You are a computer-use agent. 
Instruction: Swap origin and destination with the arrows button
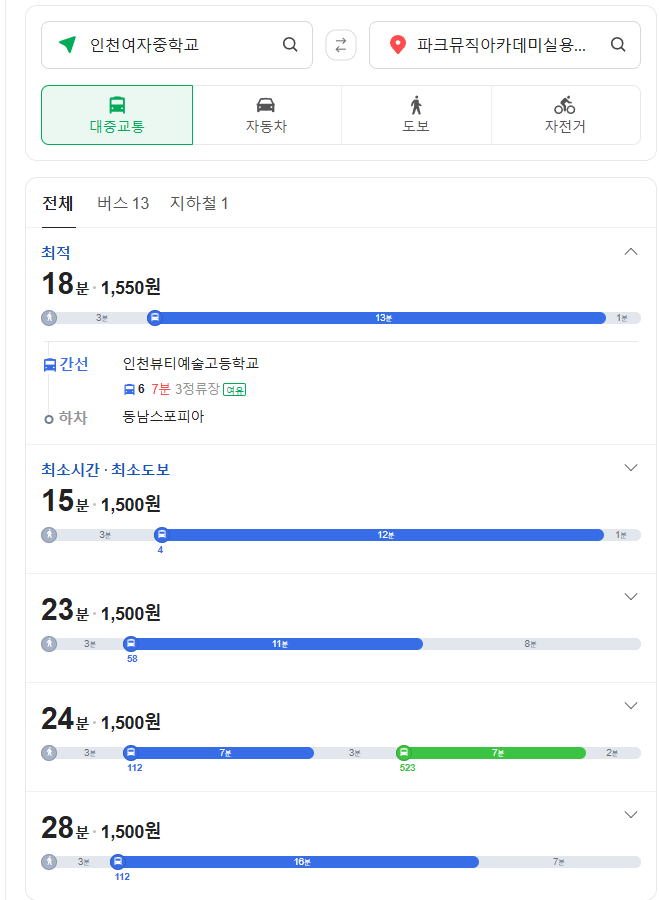(341, 45)
